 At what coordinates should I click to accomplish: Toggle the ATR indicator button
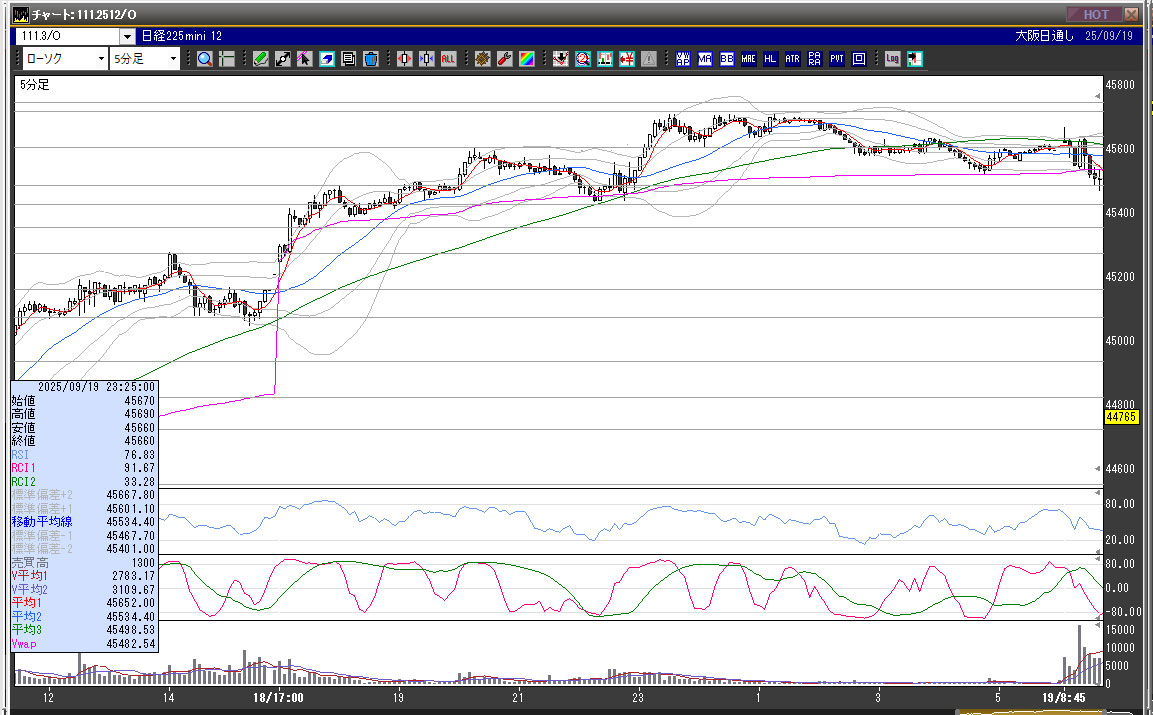[x=792, y=59]
